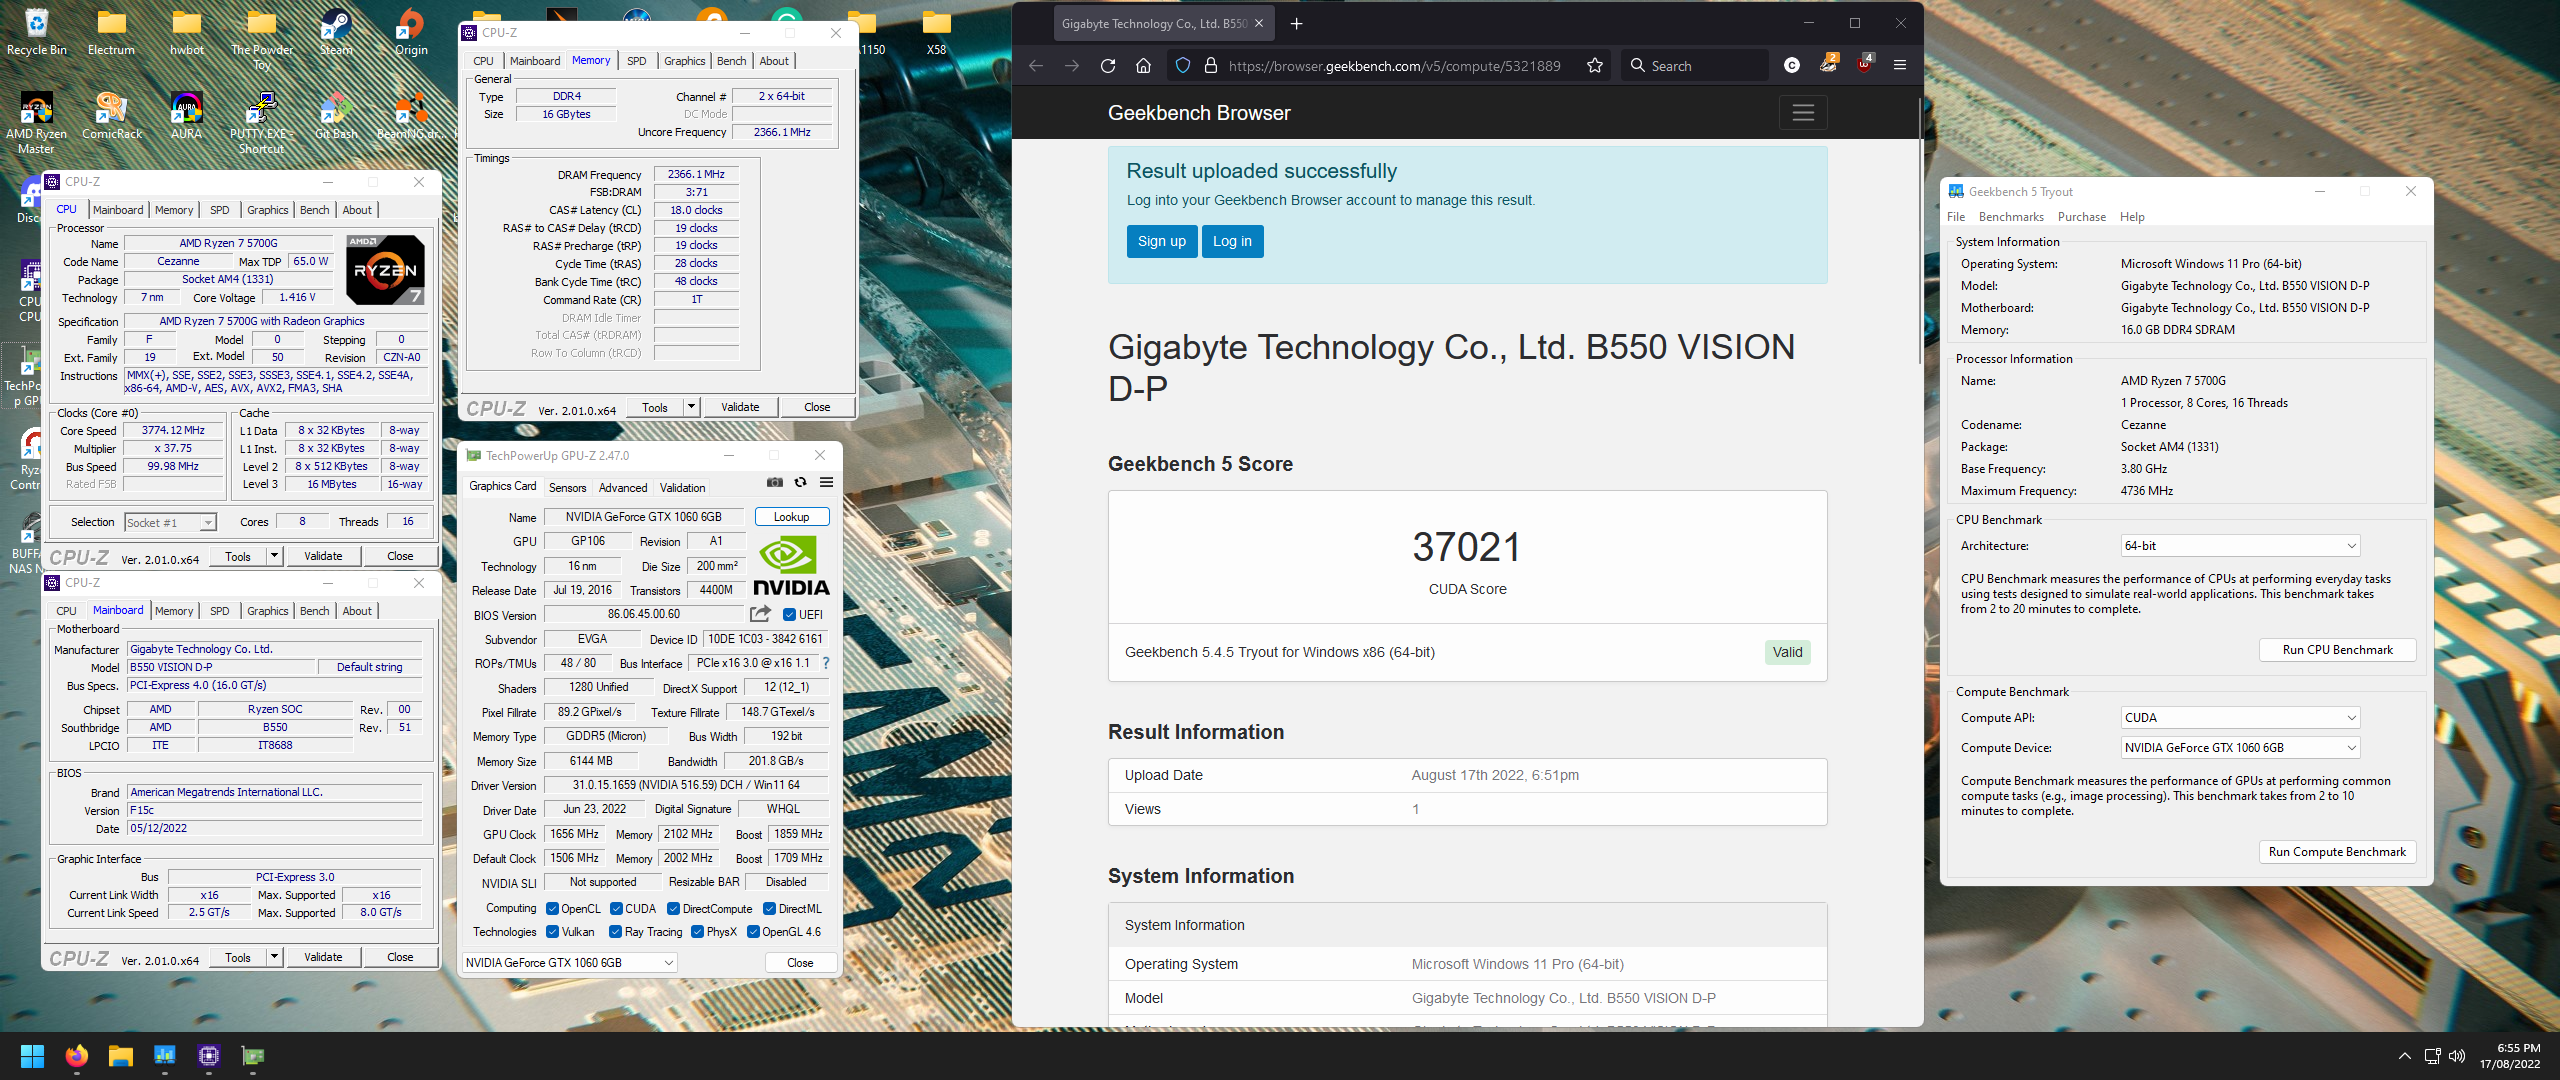This screenshot has width=2560, height=1080.
Task: Reload the Geekbench page in Firefox
Action: pos(1108,66)
